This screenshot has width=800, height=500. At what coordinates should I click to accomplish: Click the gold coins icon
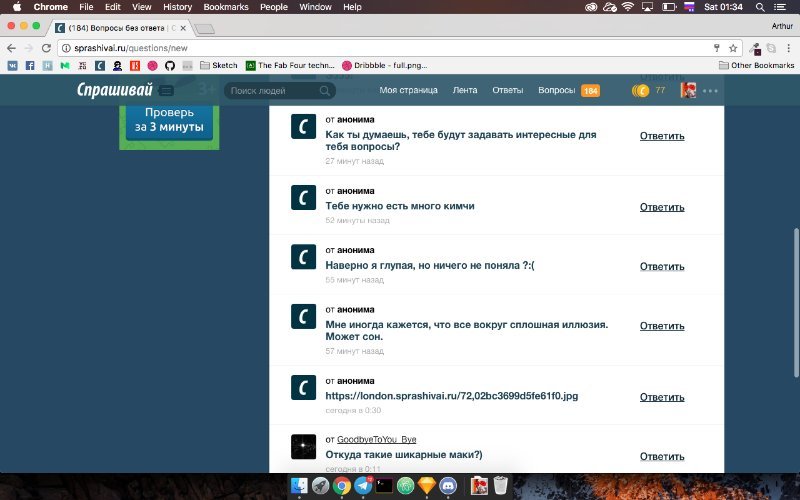[x=640, y=91]
